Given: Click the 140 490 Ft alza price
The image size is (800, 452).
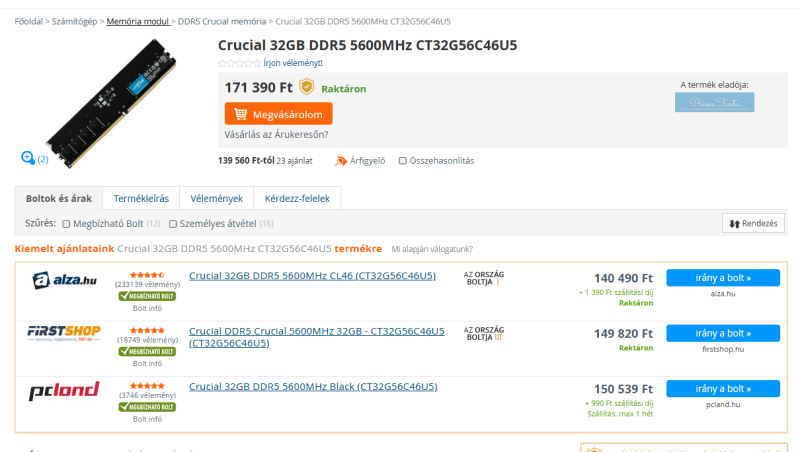Looking at the screenshot, I should (x=623, y=279).
